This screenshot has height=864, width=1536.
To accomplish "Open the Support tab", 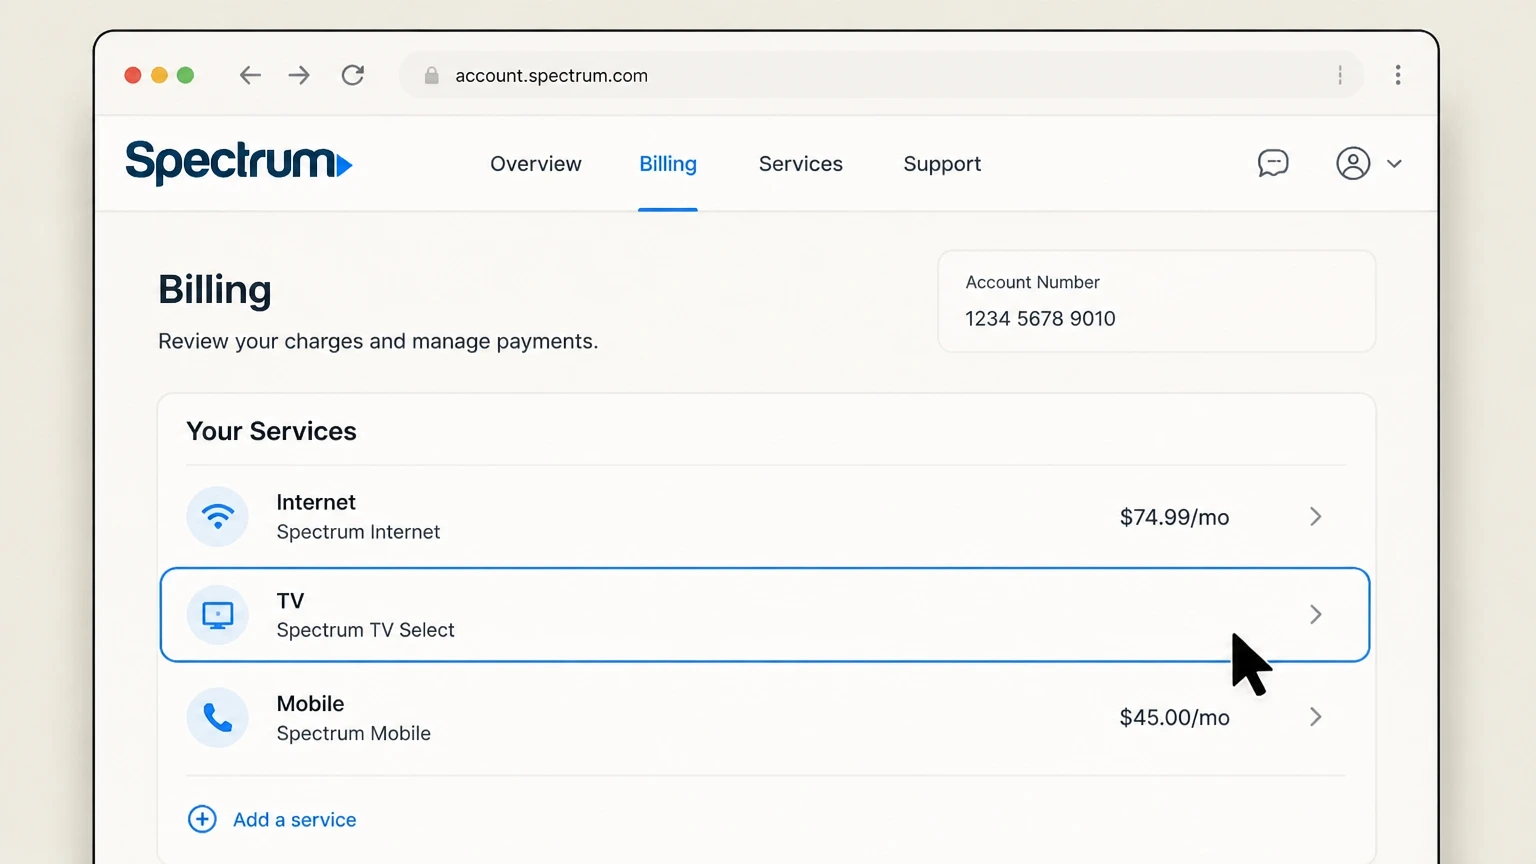I will pos(942,164).
